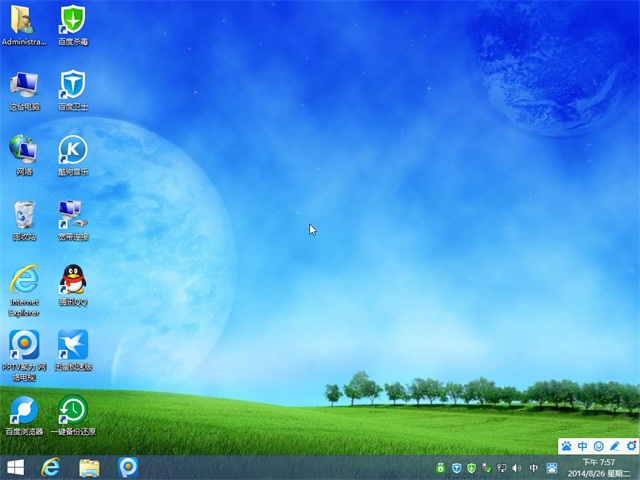Open IME settings gear on the floating bar
The width and height of the screenshot is (640, 480).
[x=630, y=445]
